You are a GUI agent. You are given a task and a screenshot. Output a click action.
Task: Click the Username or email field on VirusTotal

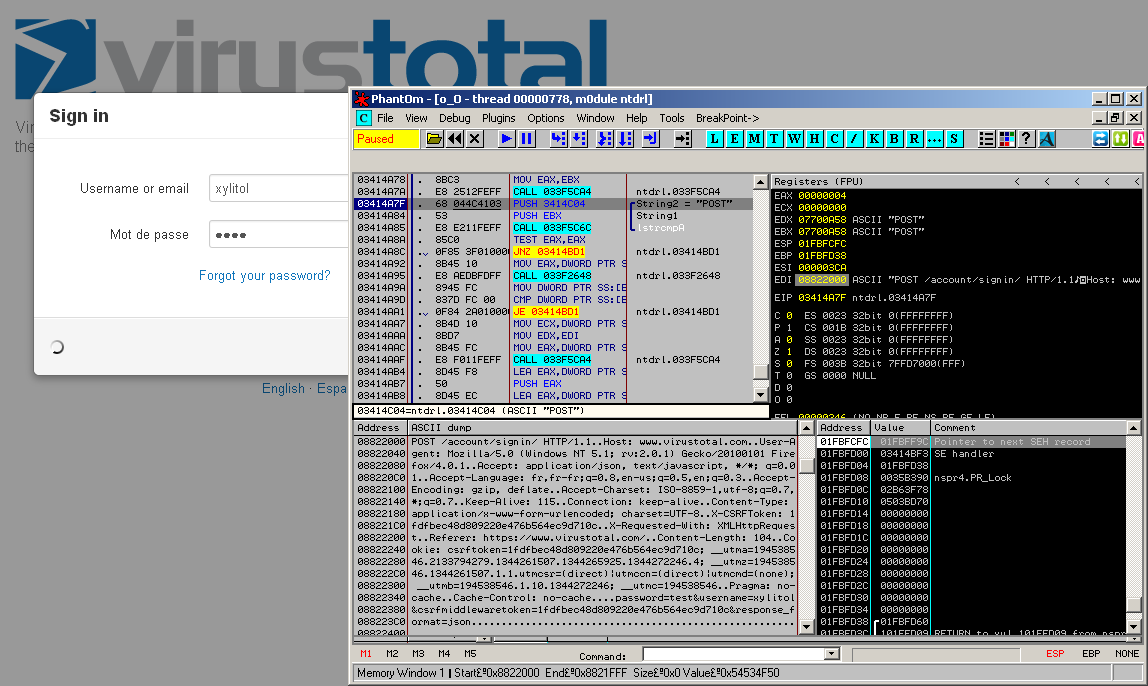click(x=279, y=188)
